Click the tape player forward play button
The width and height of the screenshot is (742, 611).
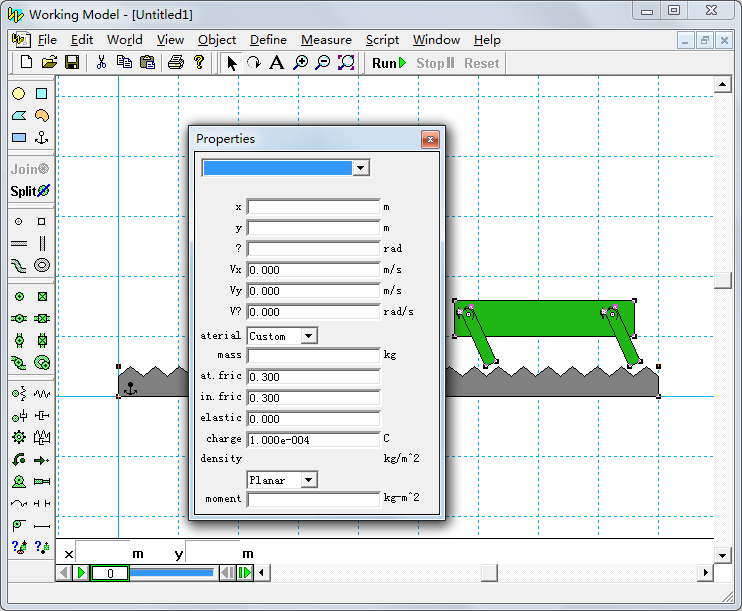(81, 573)
